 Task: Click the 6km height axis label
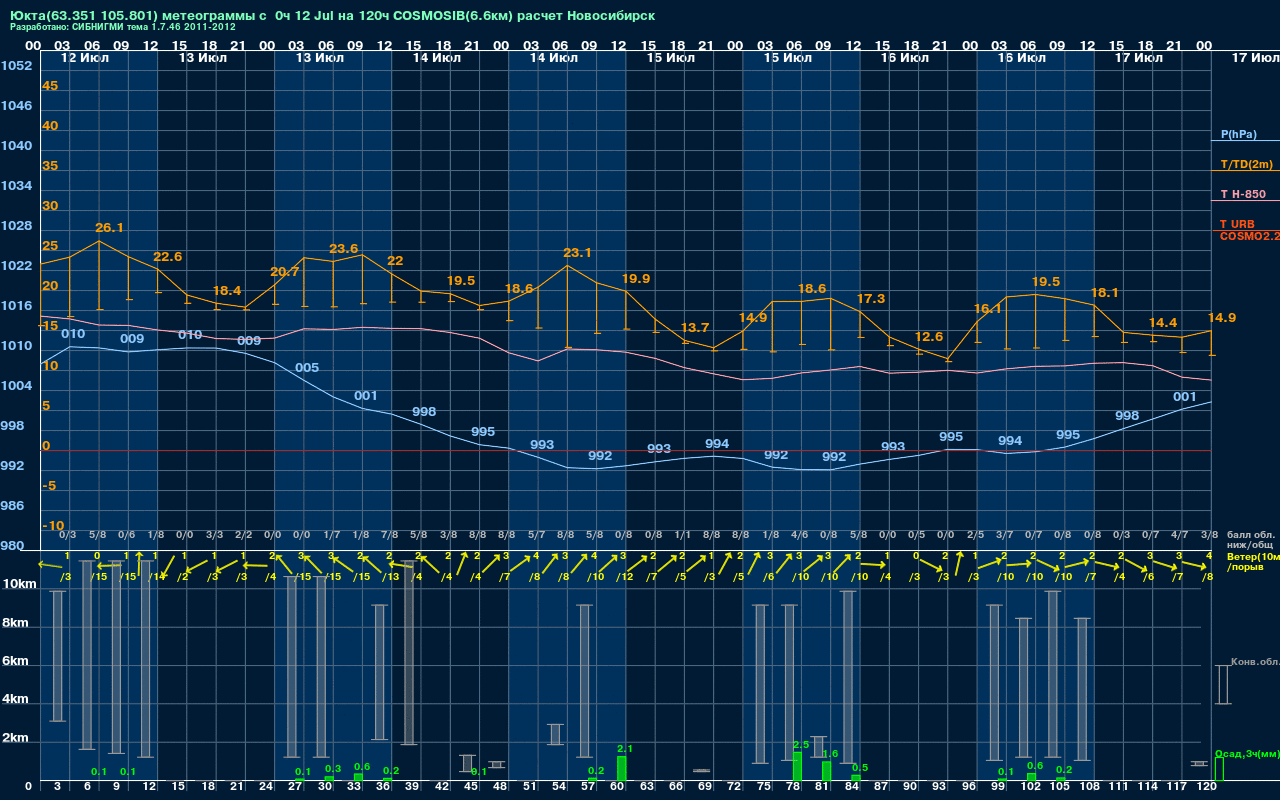point(16,661)
